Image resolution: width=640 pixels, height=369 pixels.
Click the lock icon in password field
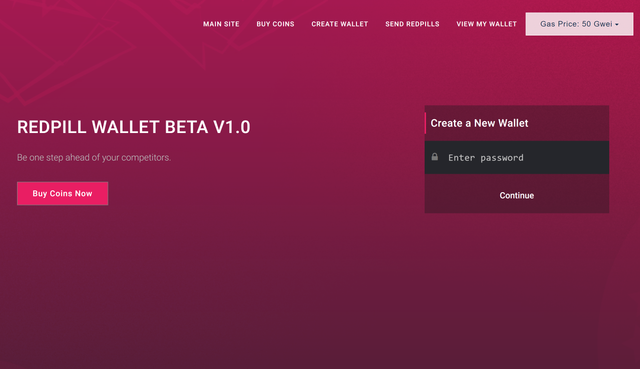435,157
